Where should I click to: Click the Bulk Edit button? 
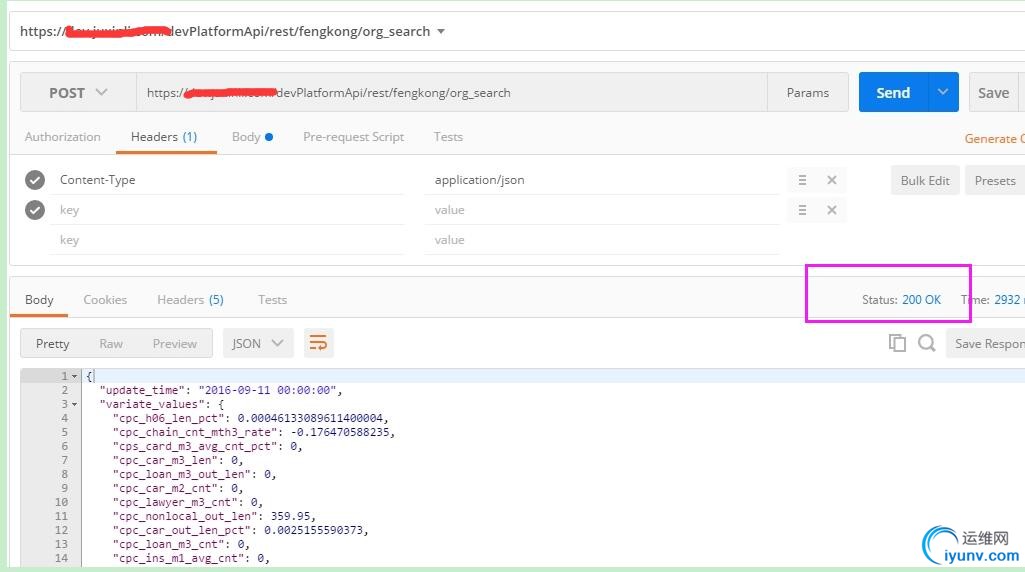tap(924, 180)
